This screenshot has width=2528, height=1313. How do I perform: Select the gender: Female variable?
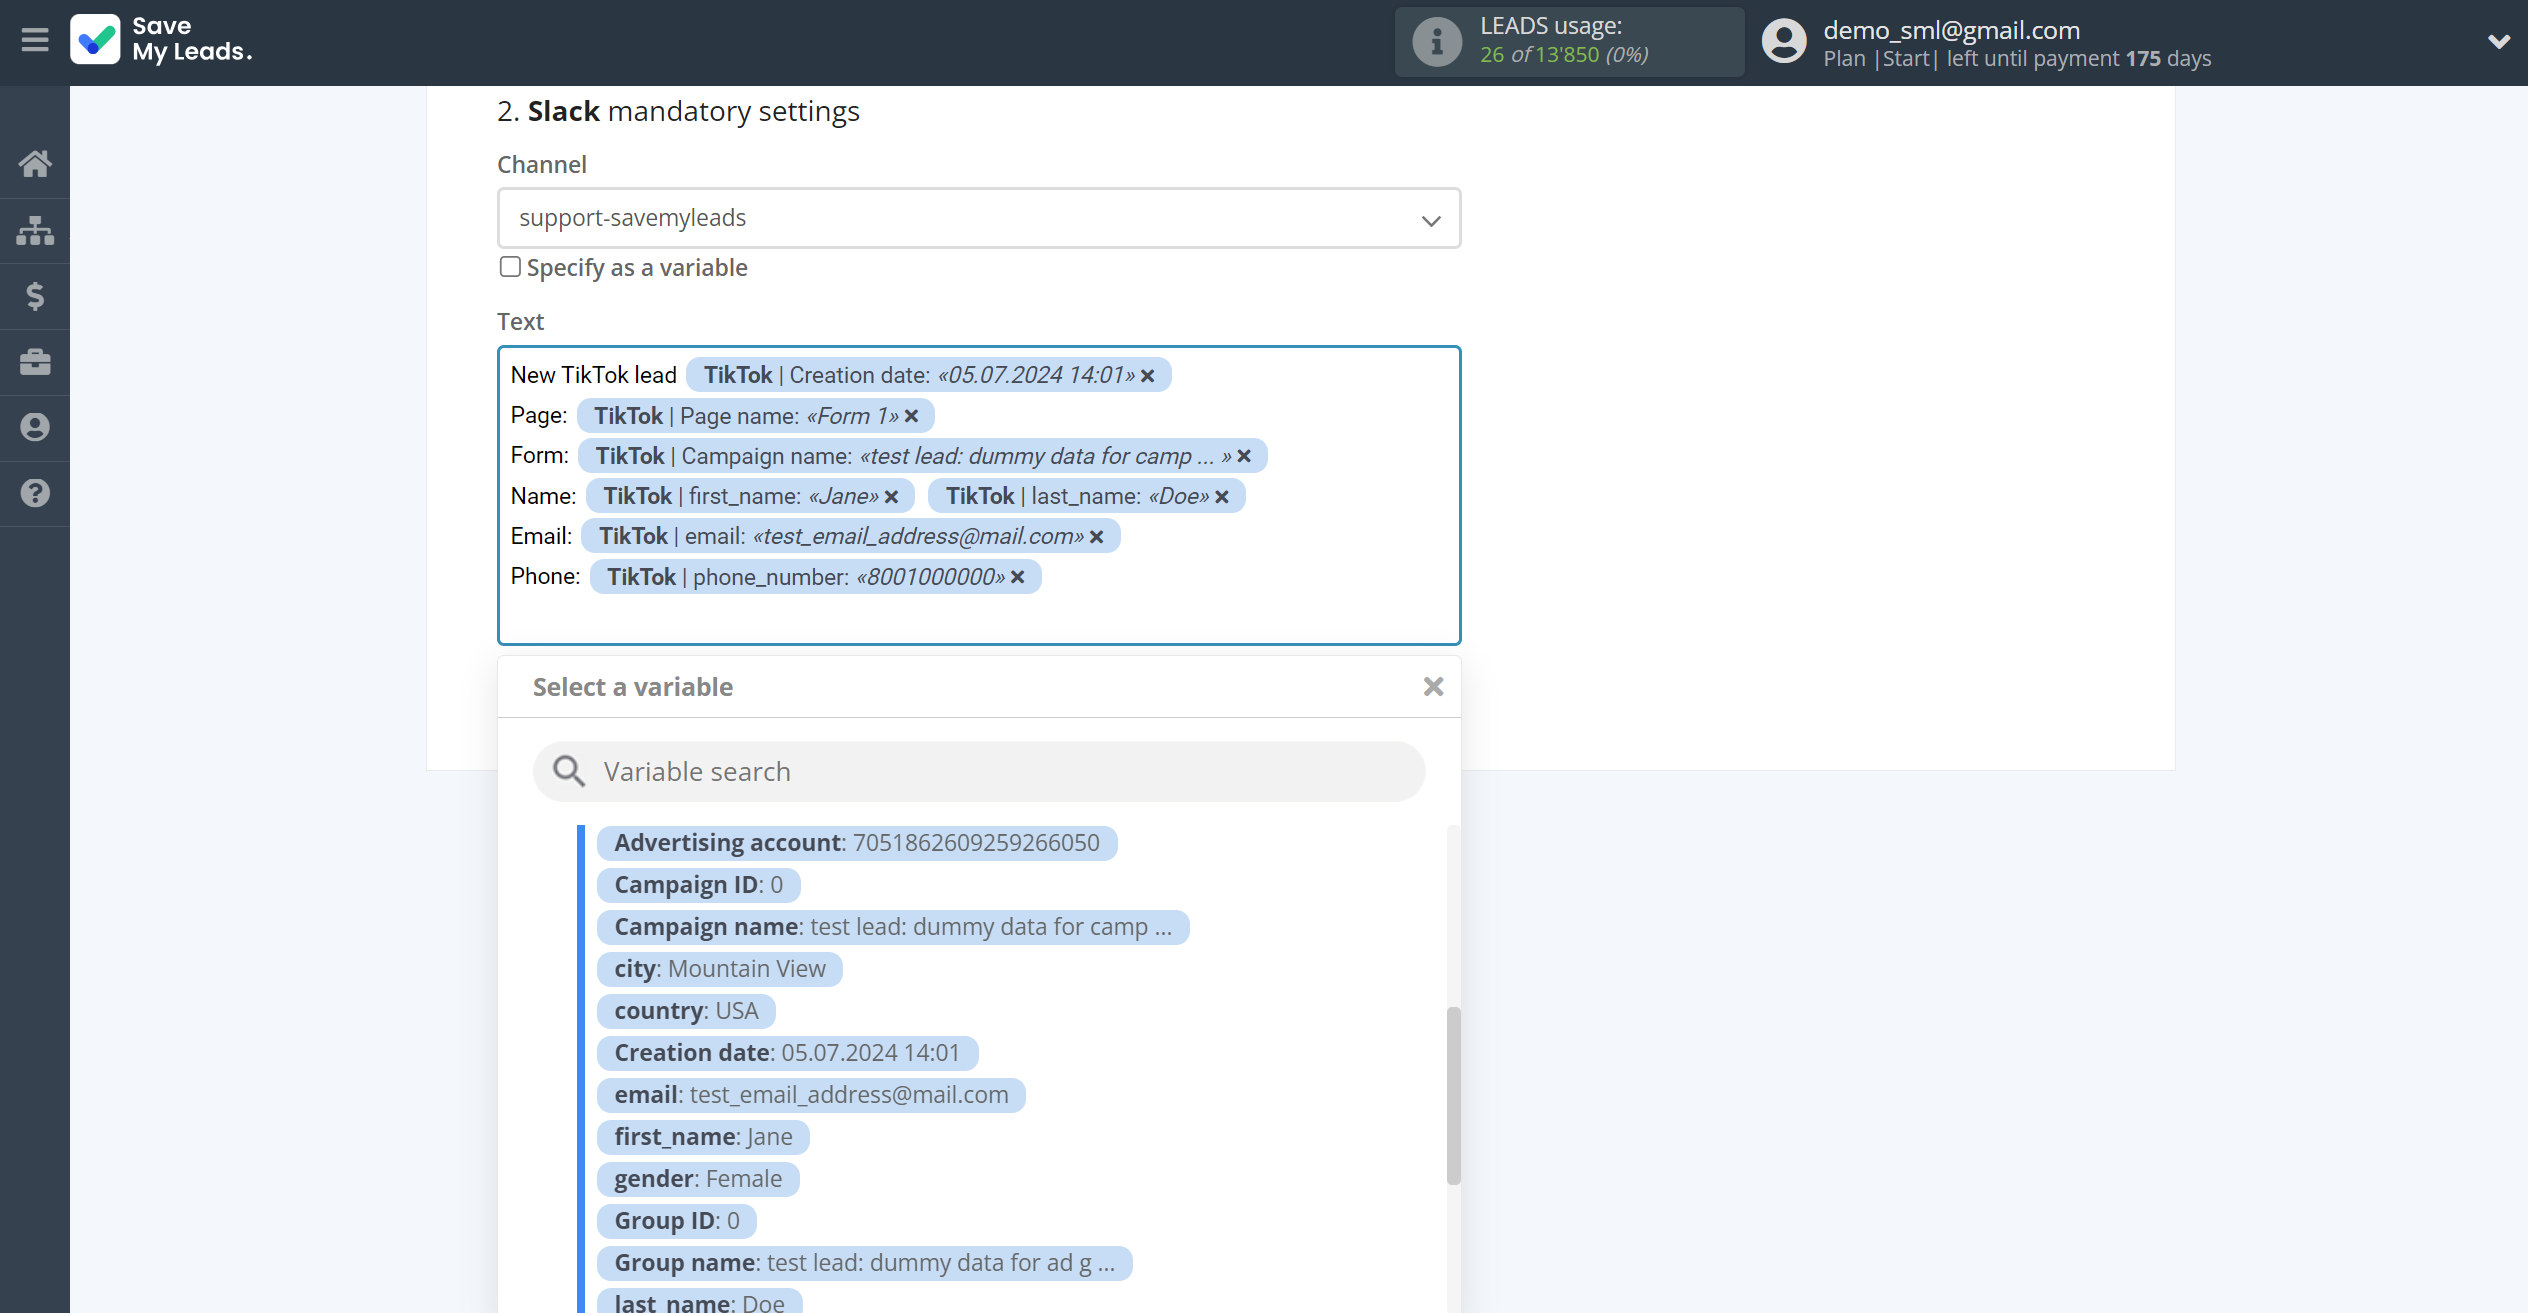(698, 1179)
